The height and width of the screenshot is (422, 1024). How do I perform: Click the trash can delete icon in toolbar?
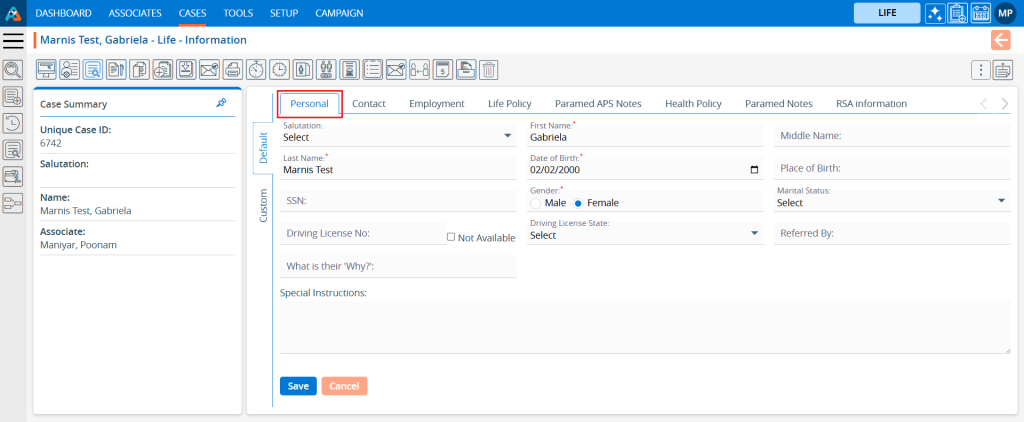(488, 70)
